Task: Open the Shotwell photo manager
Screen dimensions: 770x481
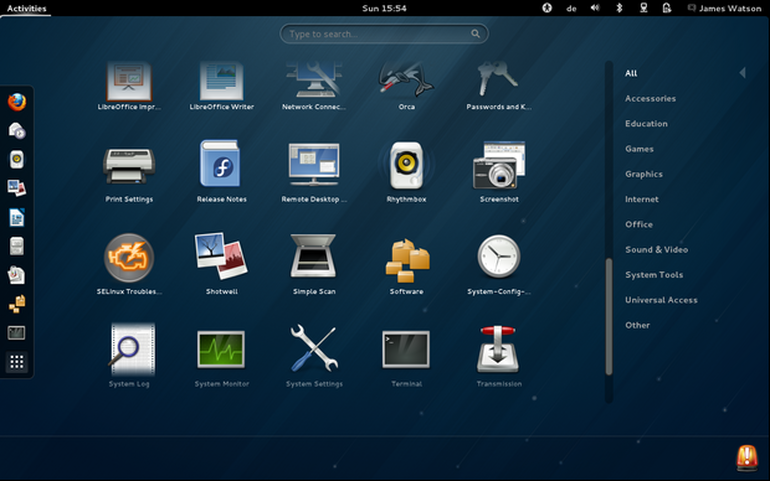Action: pyautogui.click(x=221, y=263)
